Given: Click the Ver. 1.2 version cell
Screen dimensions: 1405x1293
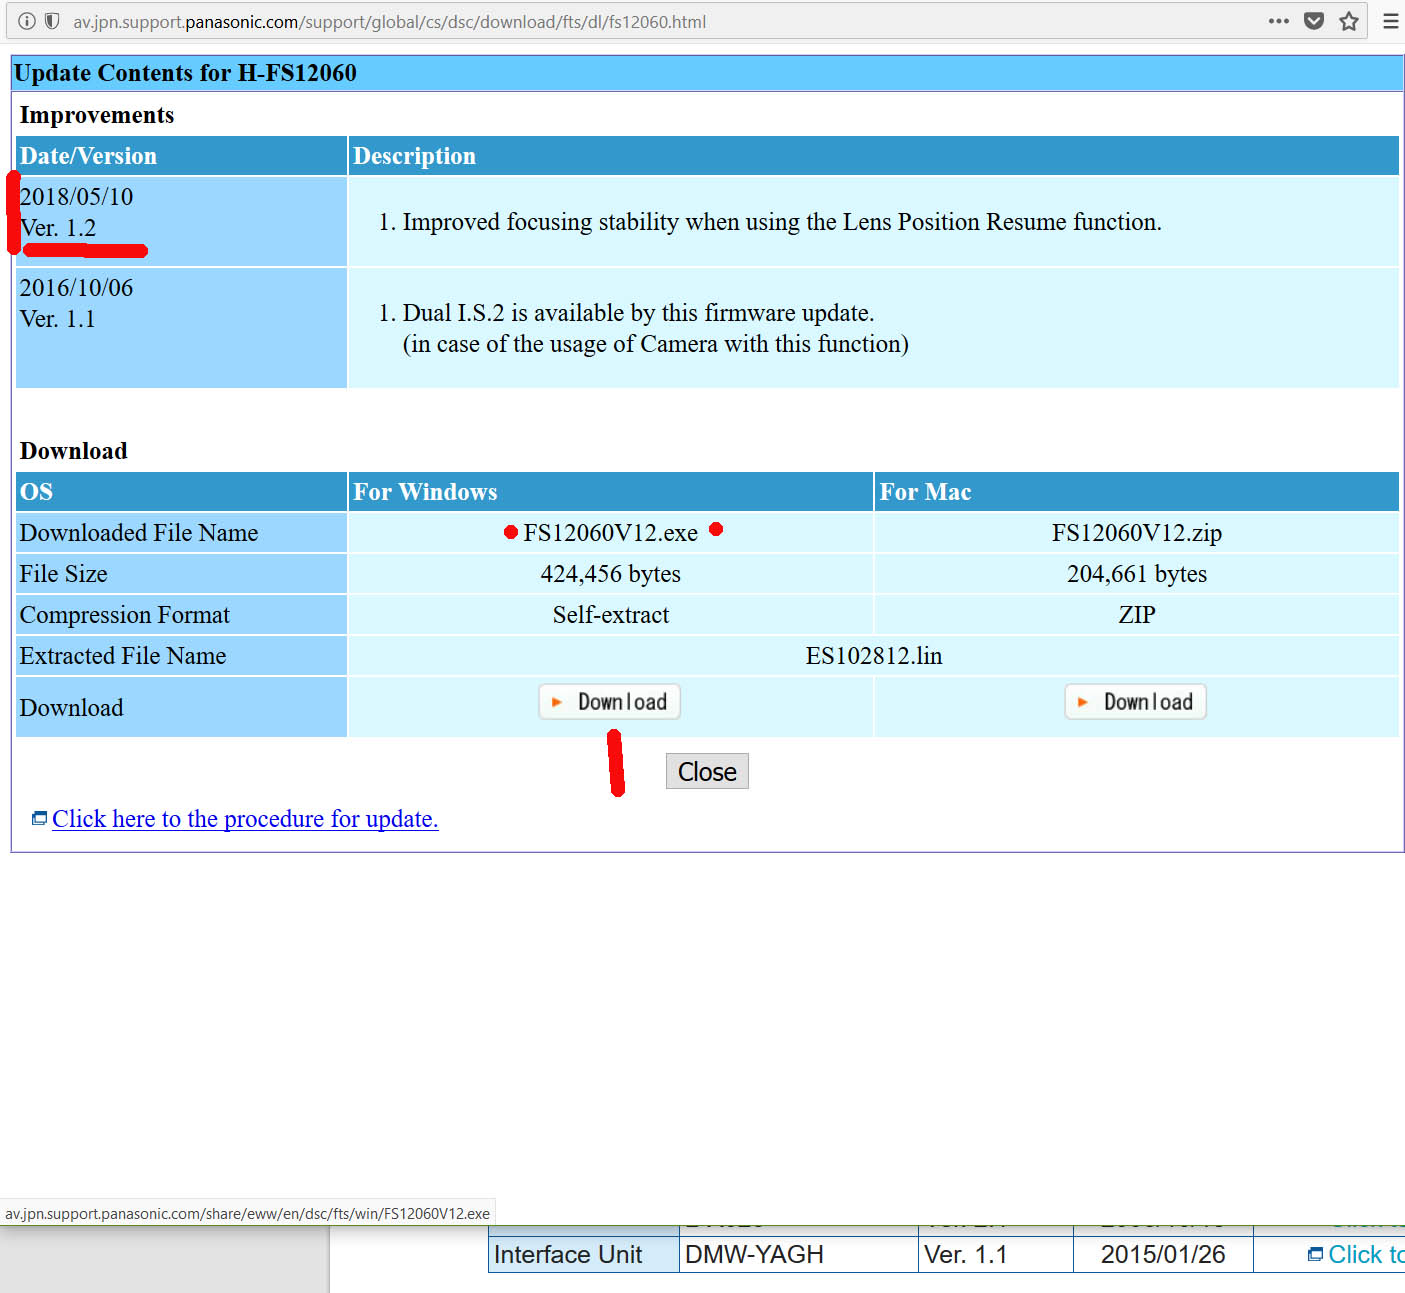Looking at the screenshot, I should (x=58, y=228).
